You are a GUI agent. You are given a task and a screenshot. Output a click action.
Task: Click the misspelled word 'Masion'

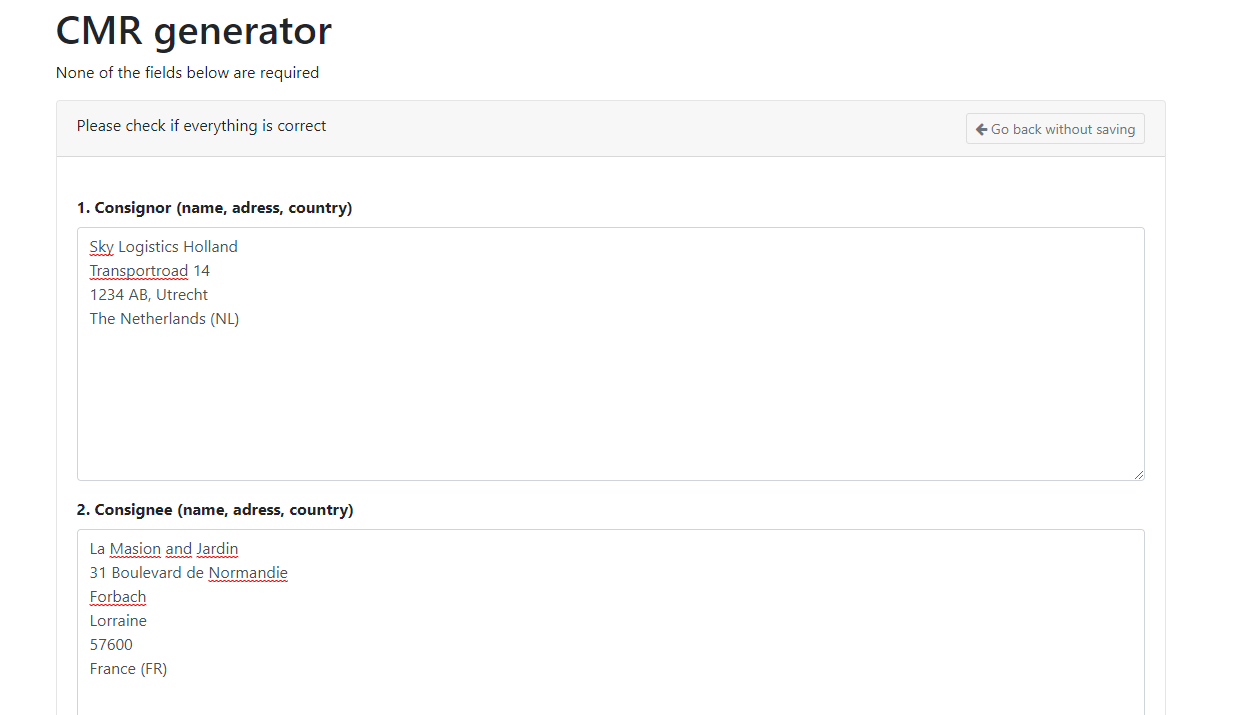pos(135,549)
